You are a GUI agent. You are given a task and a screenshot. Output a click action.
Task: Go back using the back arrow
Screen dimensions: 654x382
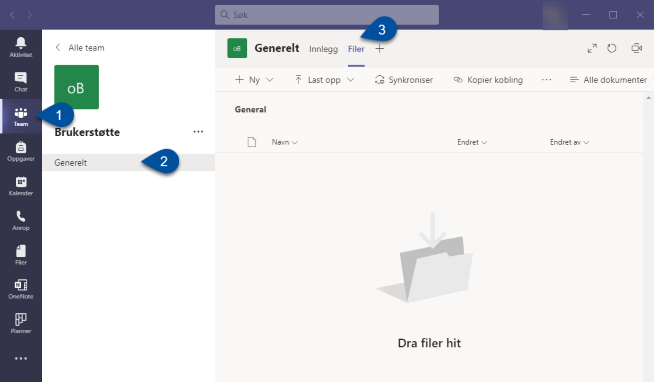(x=12, y=15)
